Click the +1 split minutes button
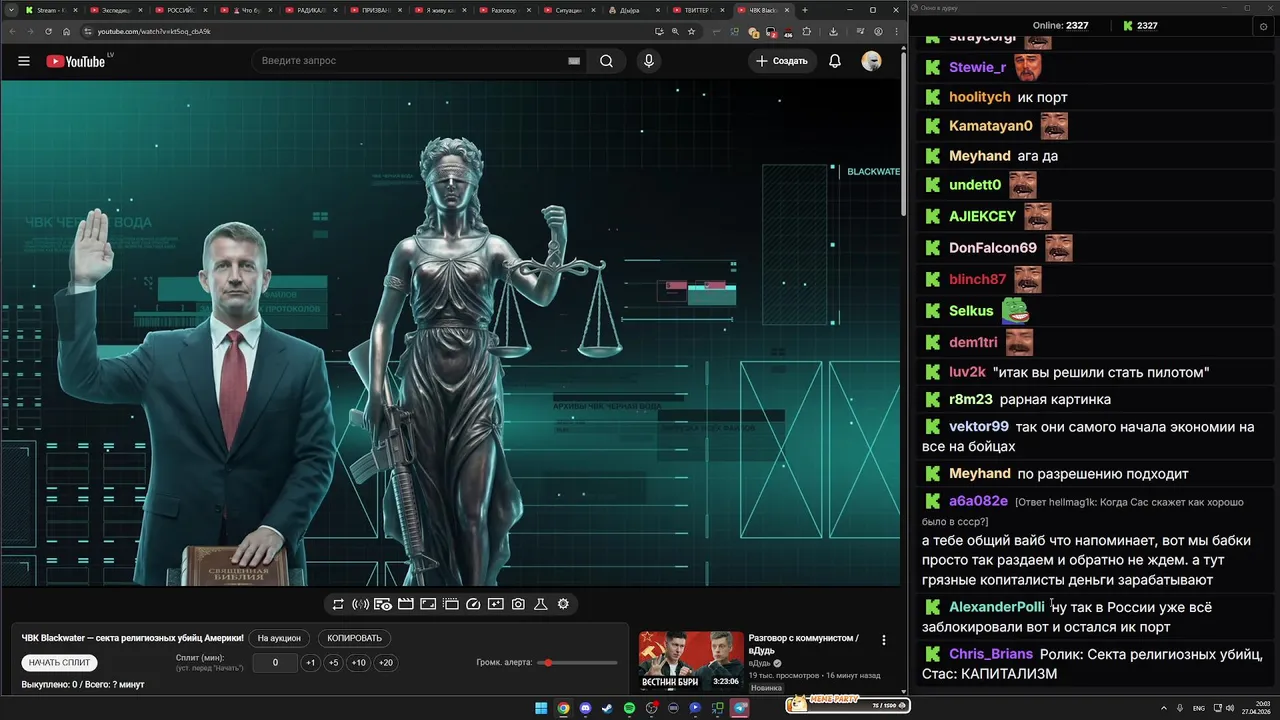Screen dimensions: 1280x720 click(x=310, y=663)
